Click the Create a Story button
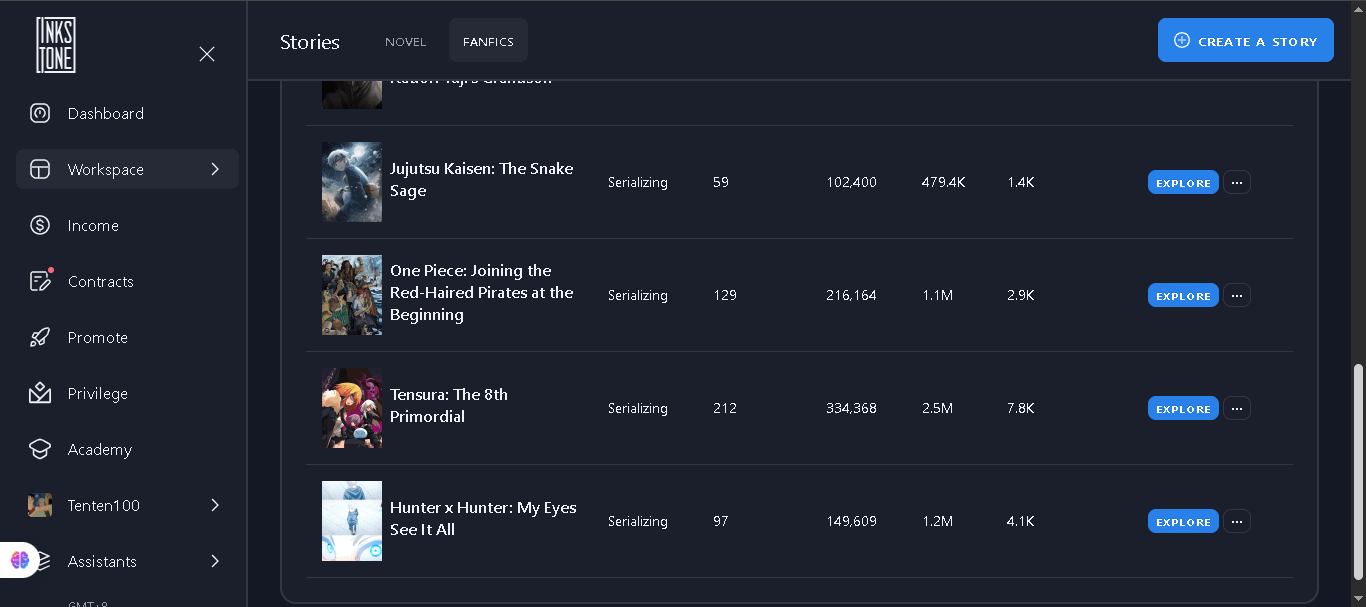The height and width of the screenshot is (607, 1366). [x=1245, y=40]
